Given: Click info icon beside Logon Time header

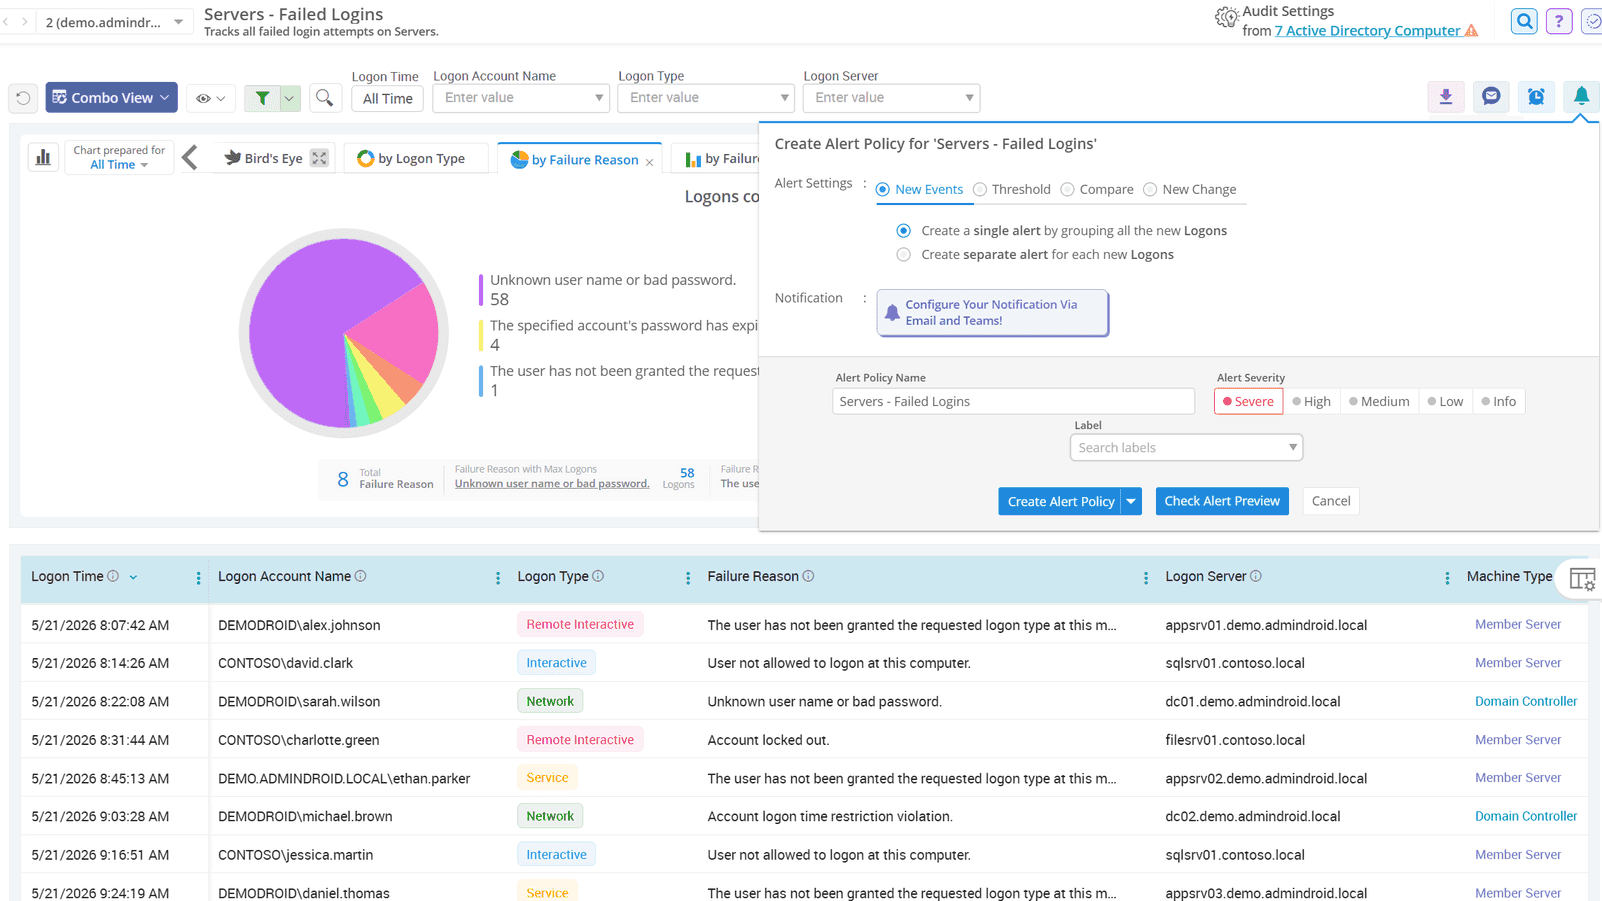Looking at the screenshot, I should coord(113,576).
